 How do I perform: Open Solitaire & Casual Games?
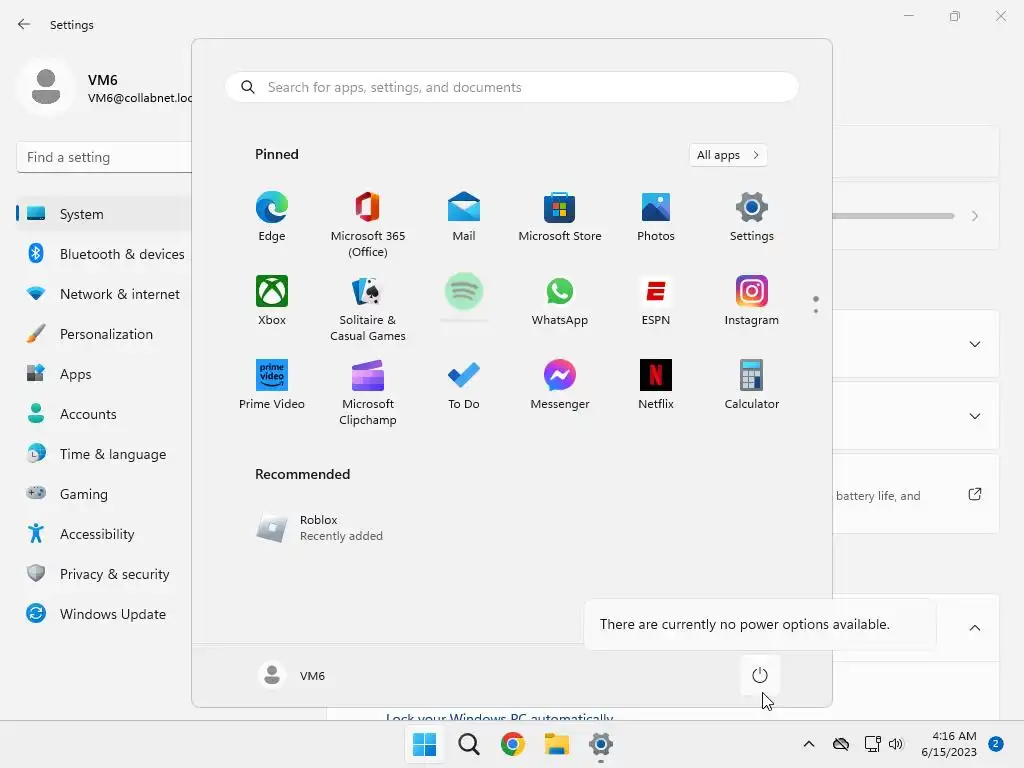(x=368, y=308)
